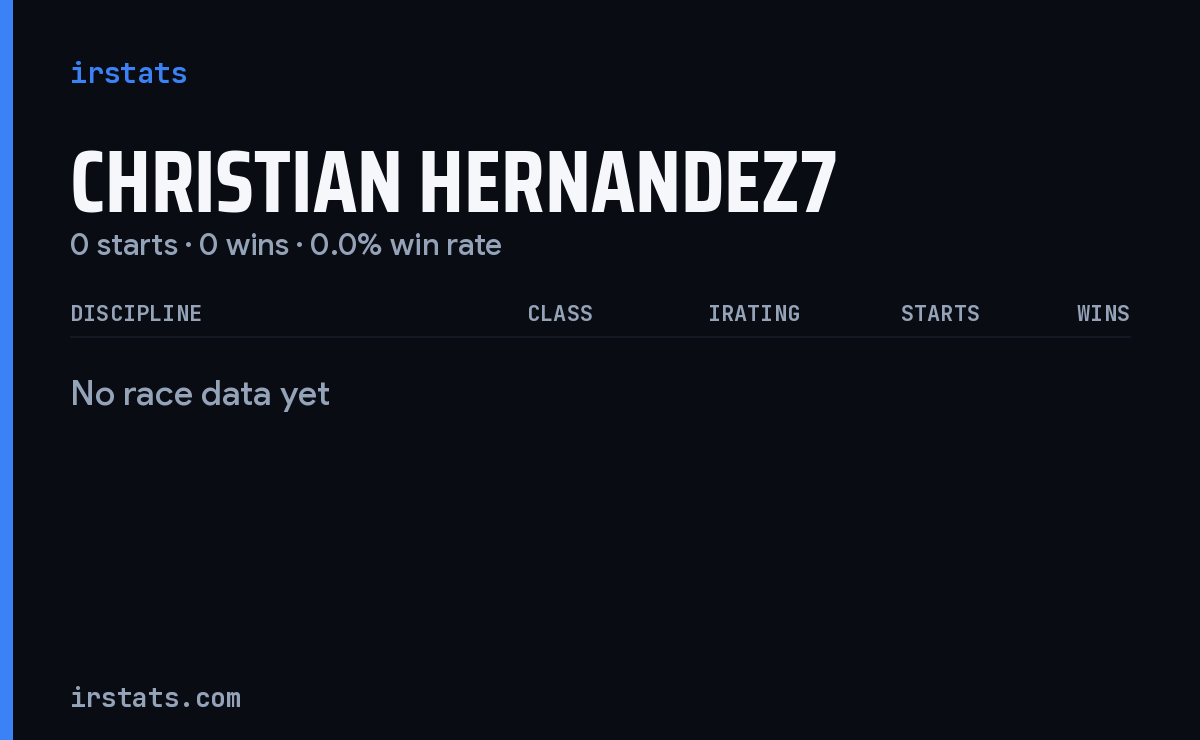This screenshot has height=740, width=1200.
Task: Open the irstats logo link at top
Action: 128,73
